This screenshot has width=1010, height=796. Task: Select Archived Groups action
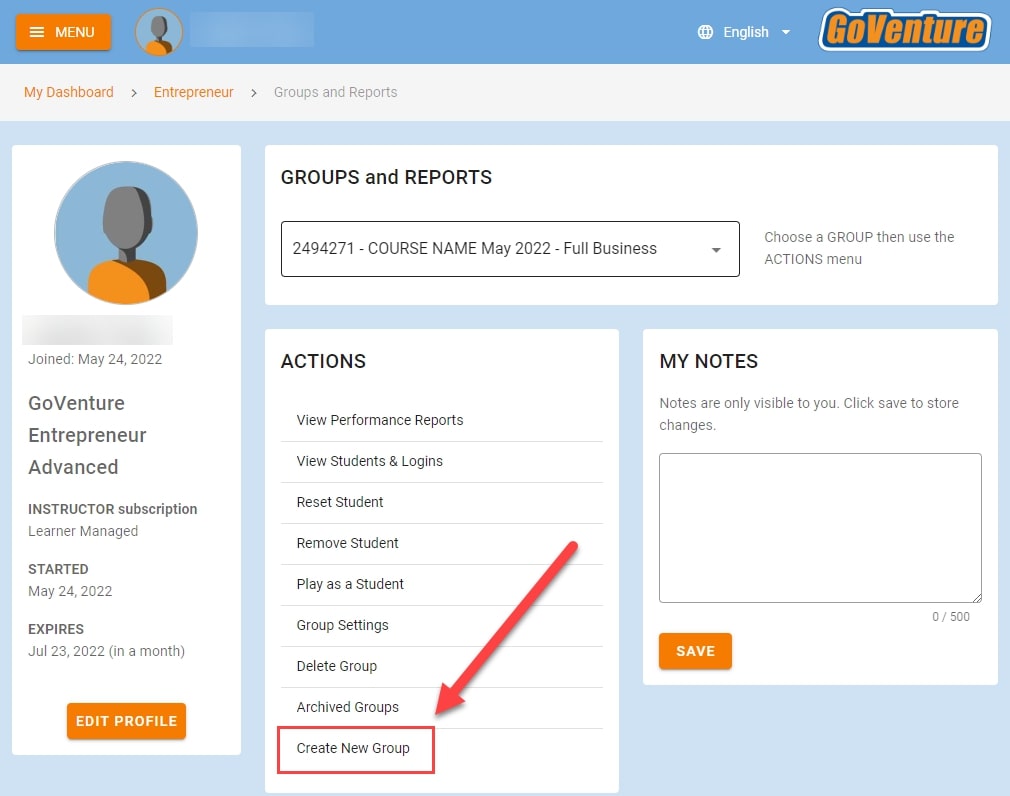coord(348,707)
